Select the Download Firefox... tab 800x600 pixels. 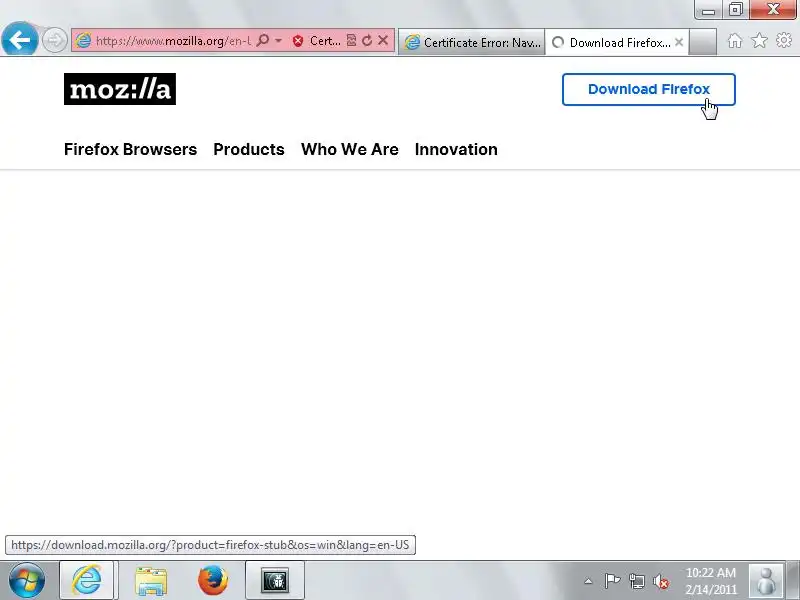(616, 42)
